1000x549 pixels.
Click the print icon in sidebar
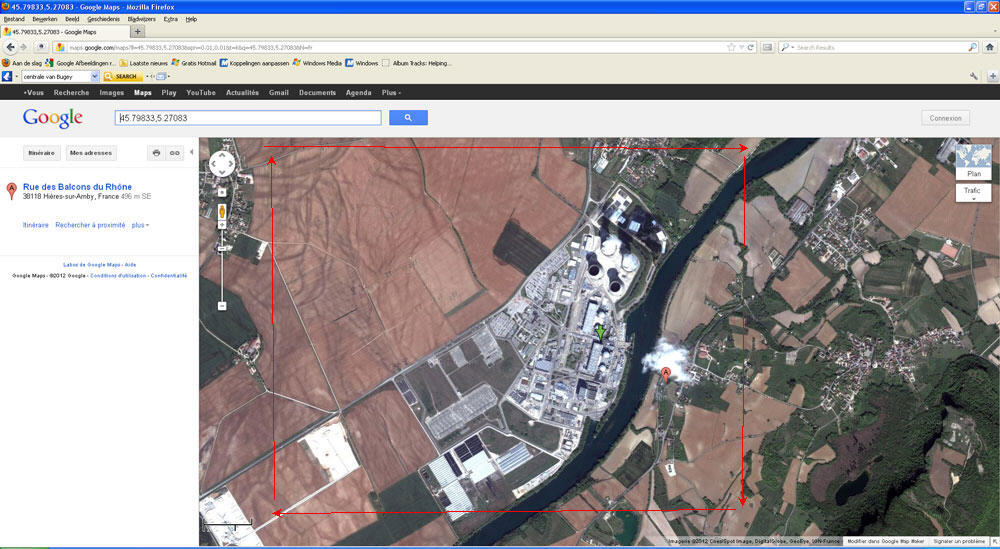click(156, 153)
